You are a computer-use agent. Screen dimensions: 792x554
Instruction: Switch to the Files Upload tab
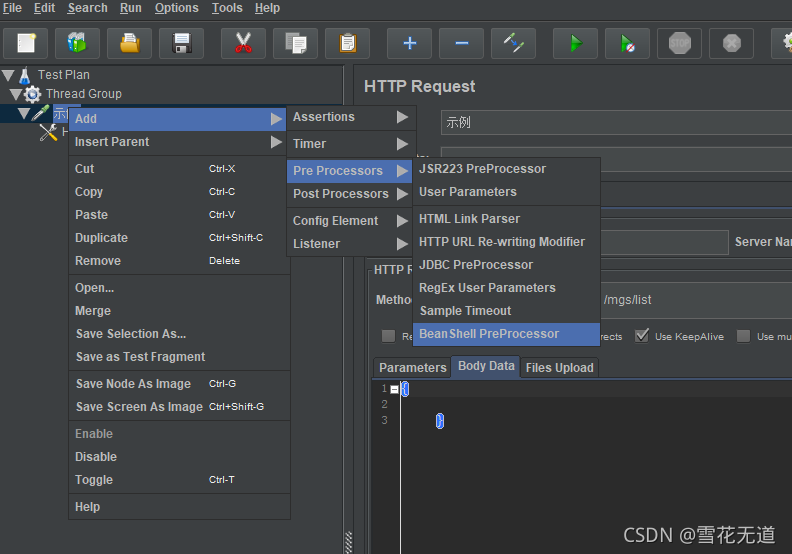click(559, 368)
